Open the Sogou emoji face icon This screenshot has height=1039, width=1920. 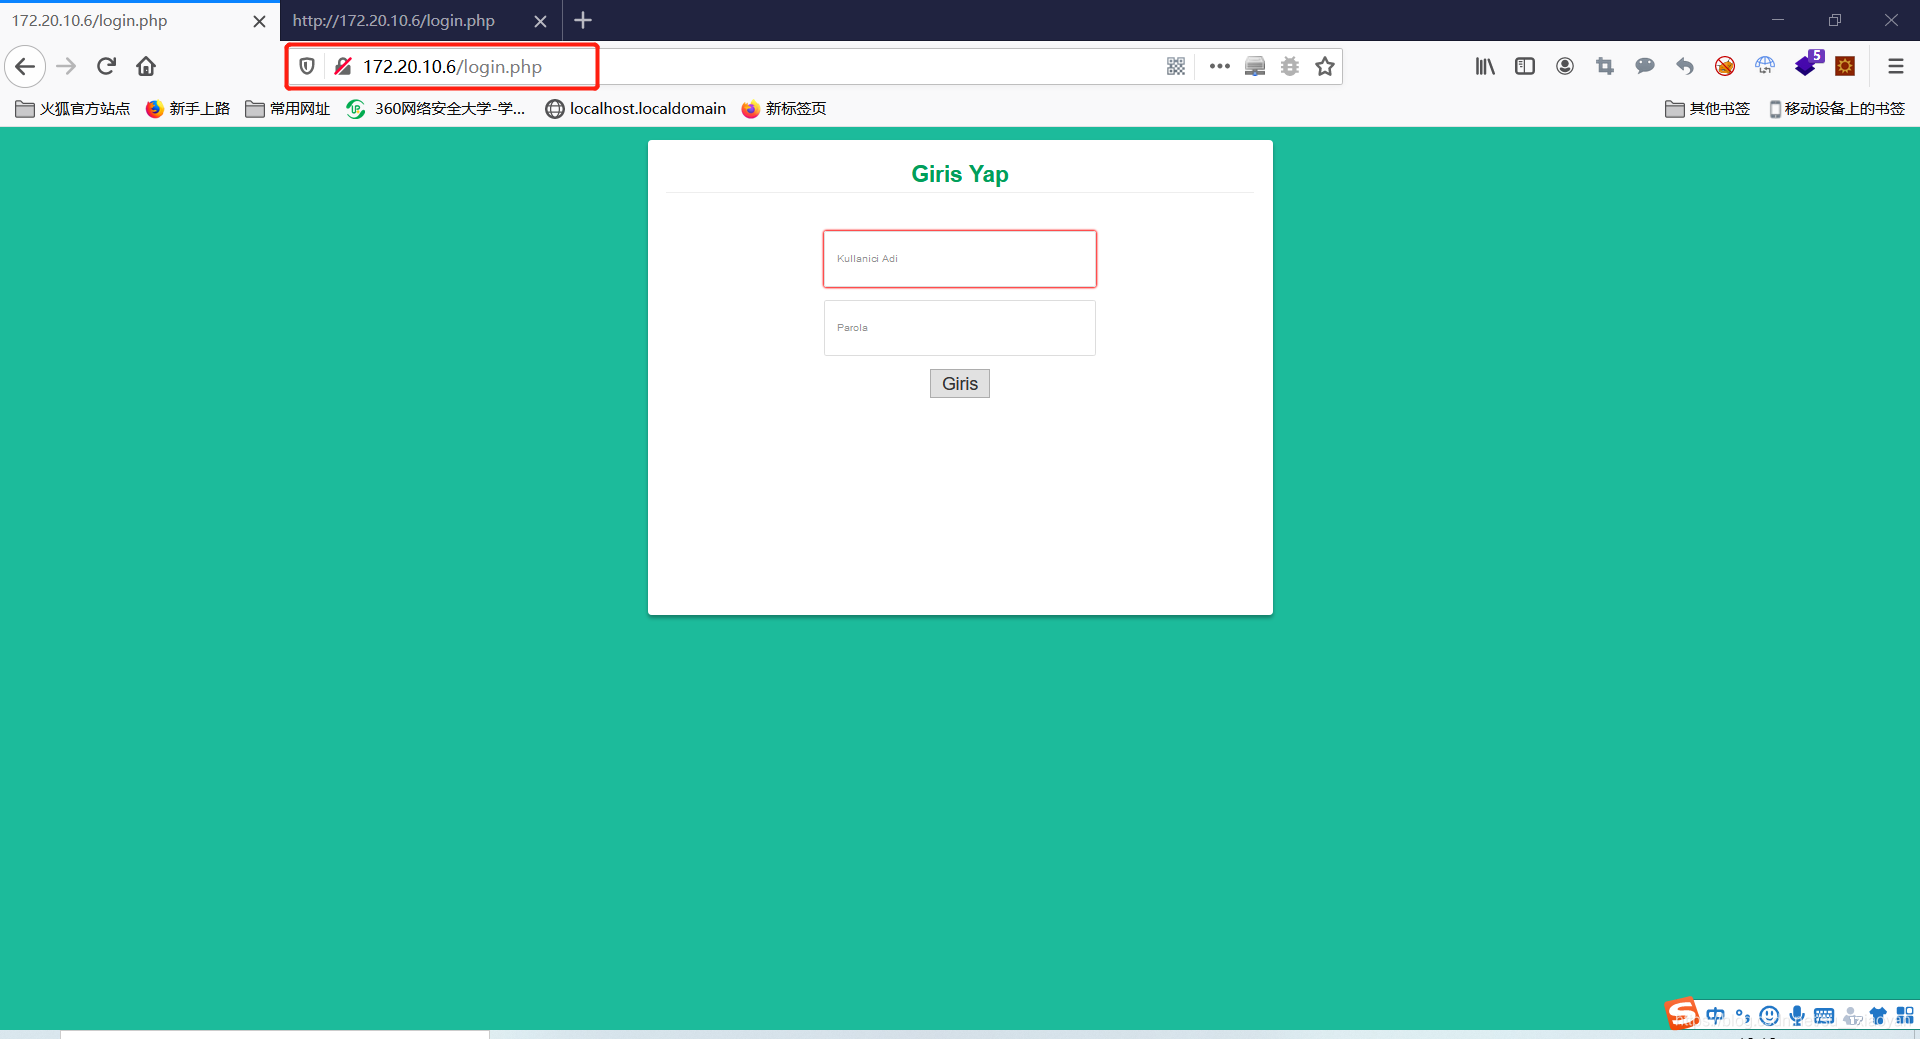(x=1770, y=1016)
